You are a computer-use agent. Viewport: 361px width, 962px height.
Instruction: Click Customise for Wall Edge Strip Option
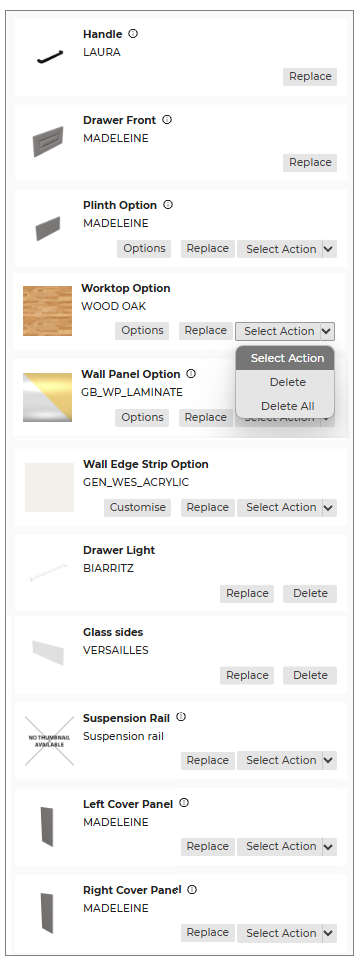click(x=138, y=507)
